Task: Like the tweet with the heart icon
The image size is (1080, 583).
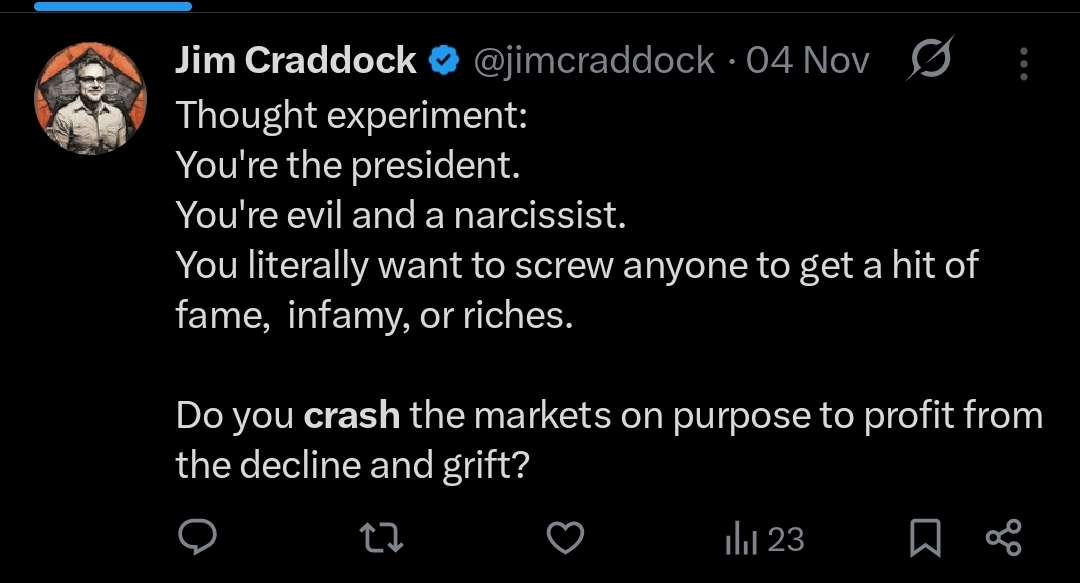Action: [x=567, y=540]
